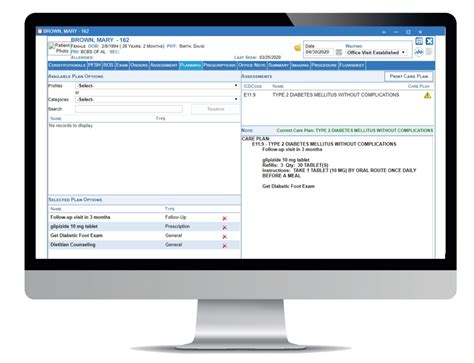Expand the Office Visit Established dropdown

[376, 52]
